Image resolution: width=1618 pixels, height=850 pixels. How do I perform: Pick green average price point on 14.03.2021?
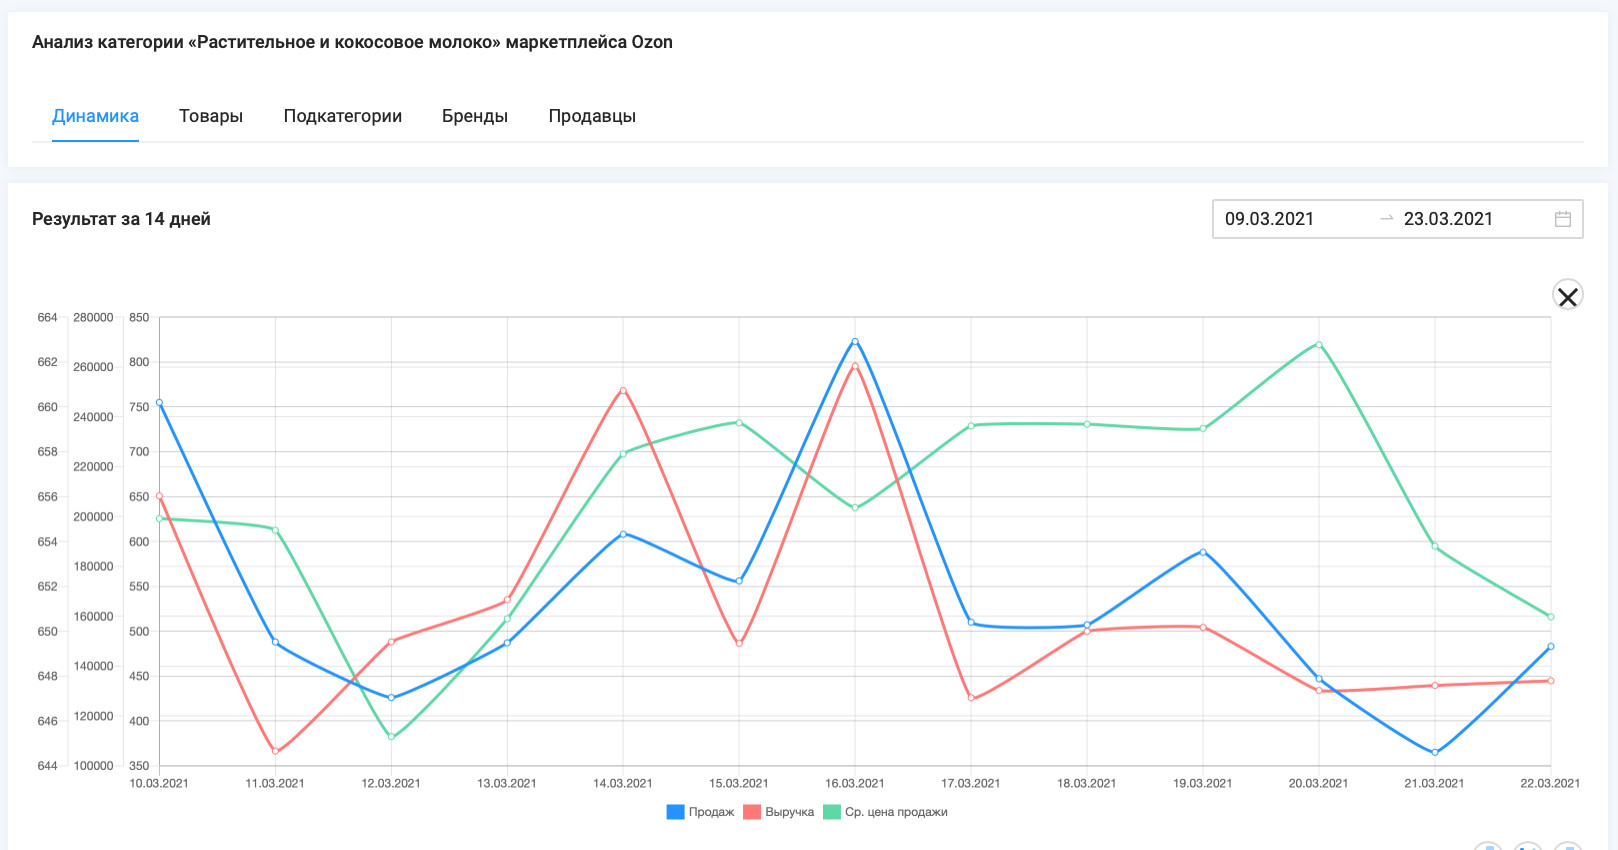pyautogui.click(x=623, y=454)
